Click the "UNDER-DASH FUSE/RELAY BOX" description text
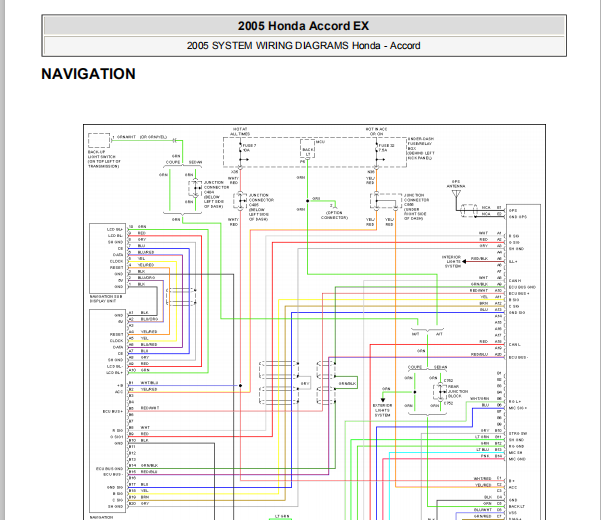Image resolution: width=601 pixels, height=520 pixels. [420, 148]
